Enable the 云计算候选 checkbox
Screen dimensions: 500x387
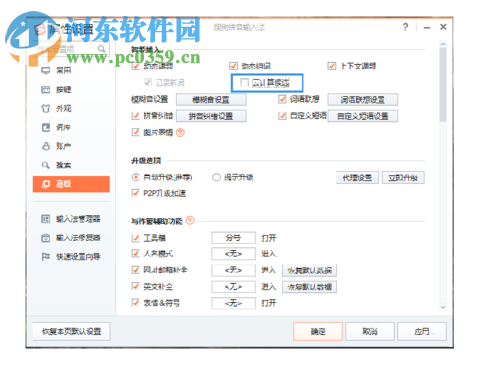(245, 82)
